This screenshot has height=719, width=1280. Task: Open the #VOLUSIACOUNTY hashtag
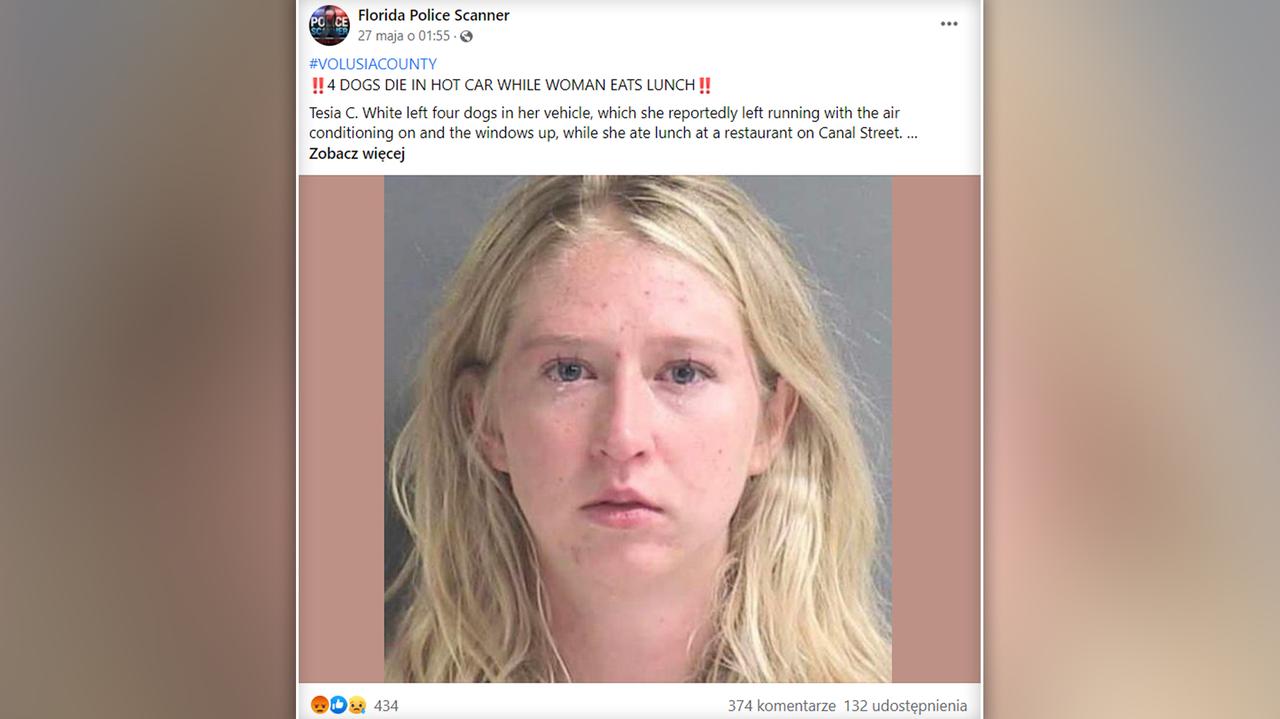[x=373, y=64]
